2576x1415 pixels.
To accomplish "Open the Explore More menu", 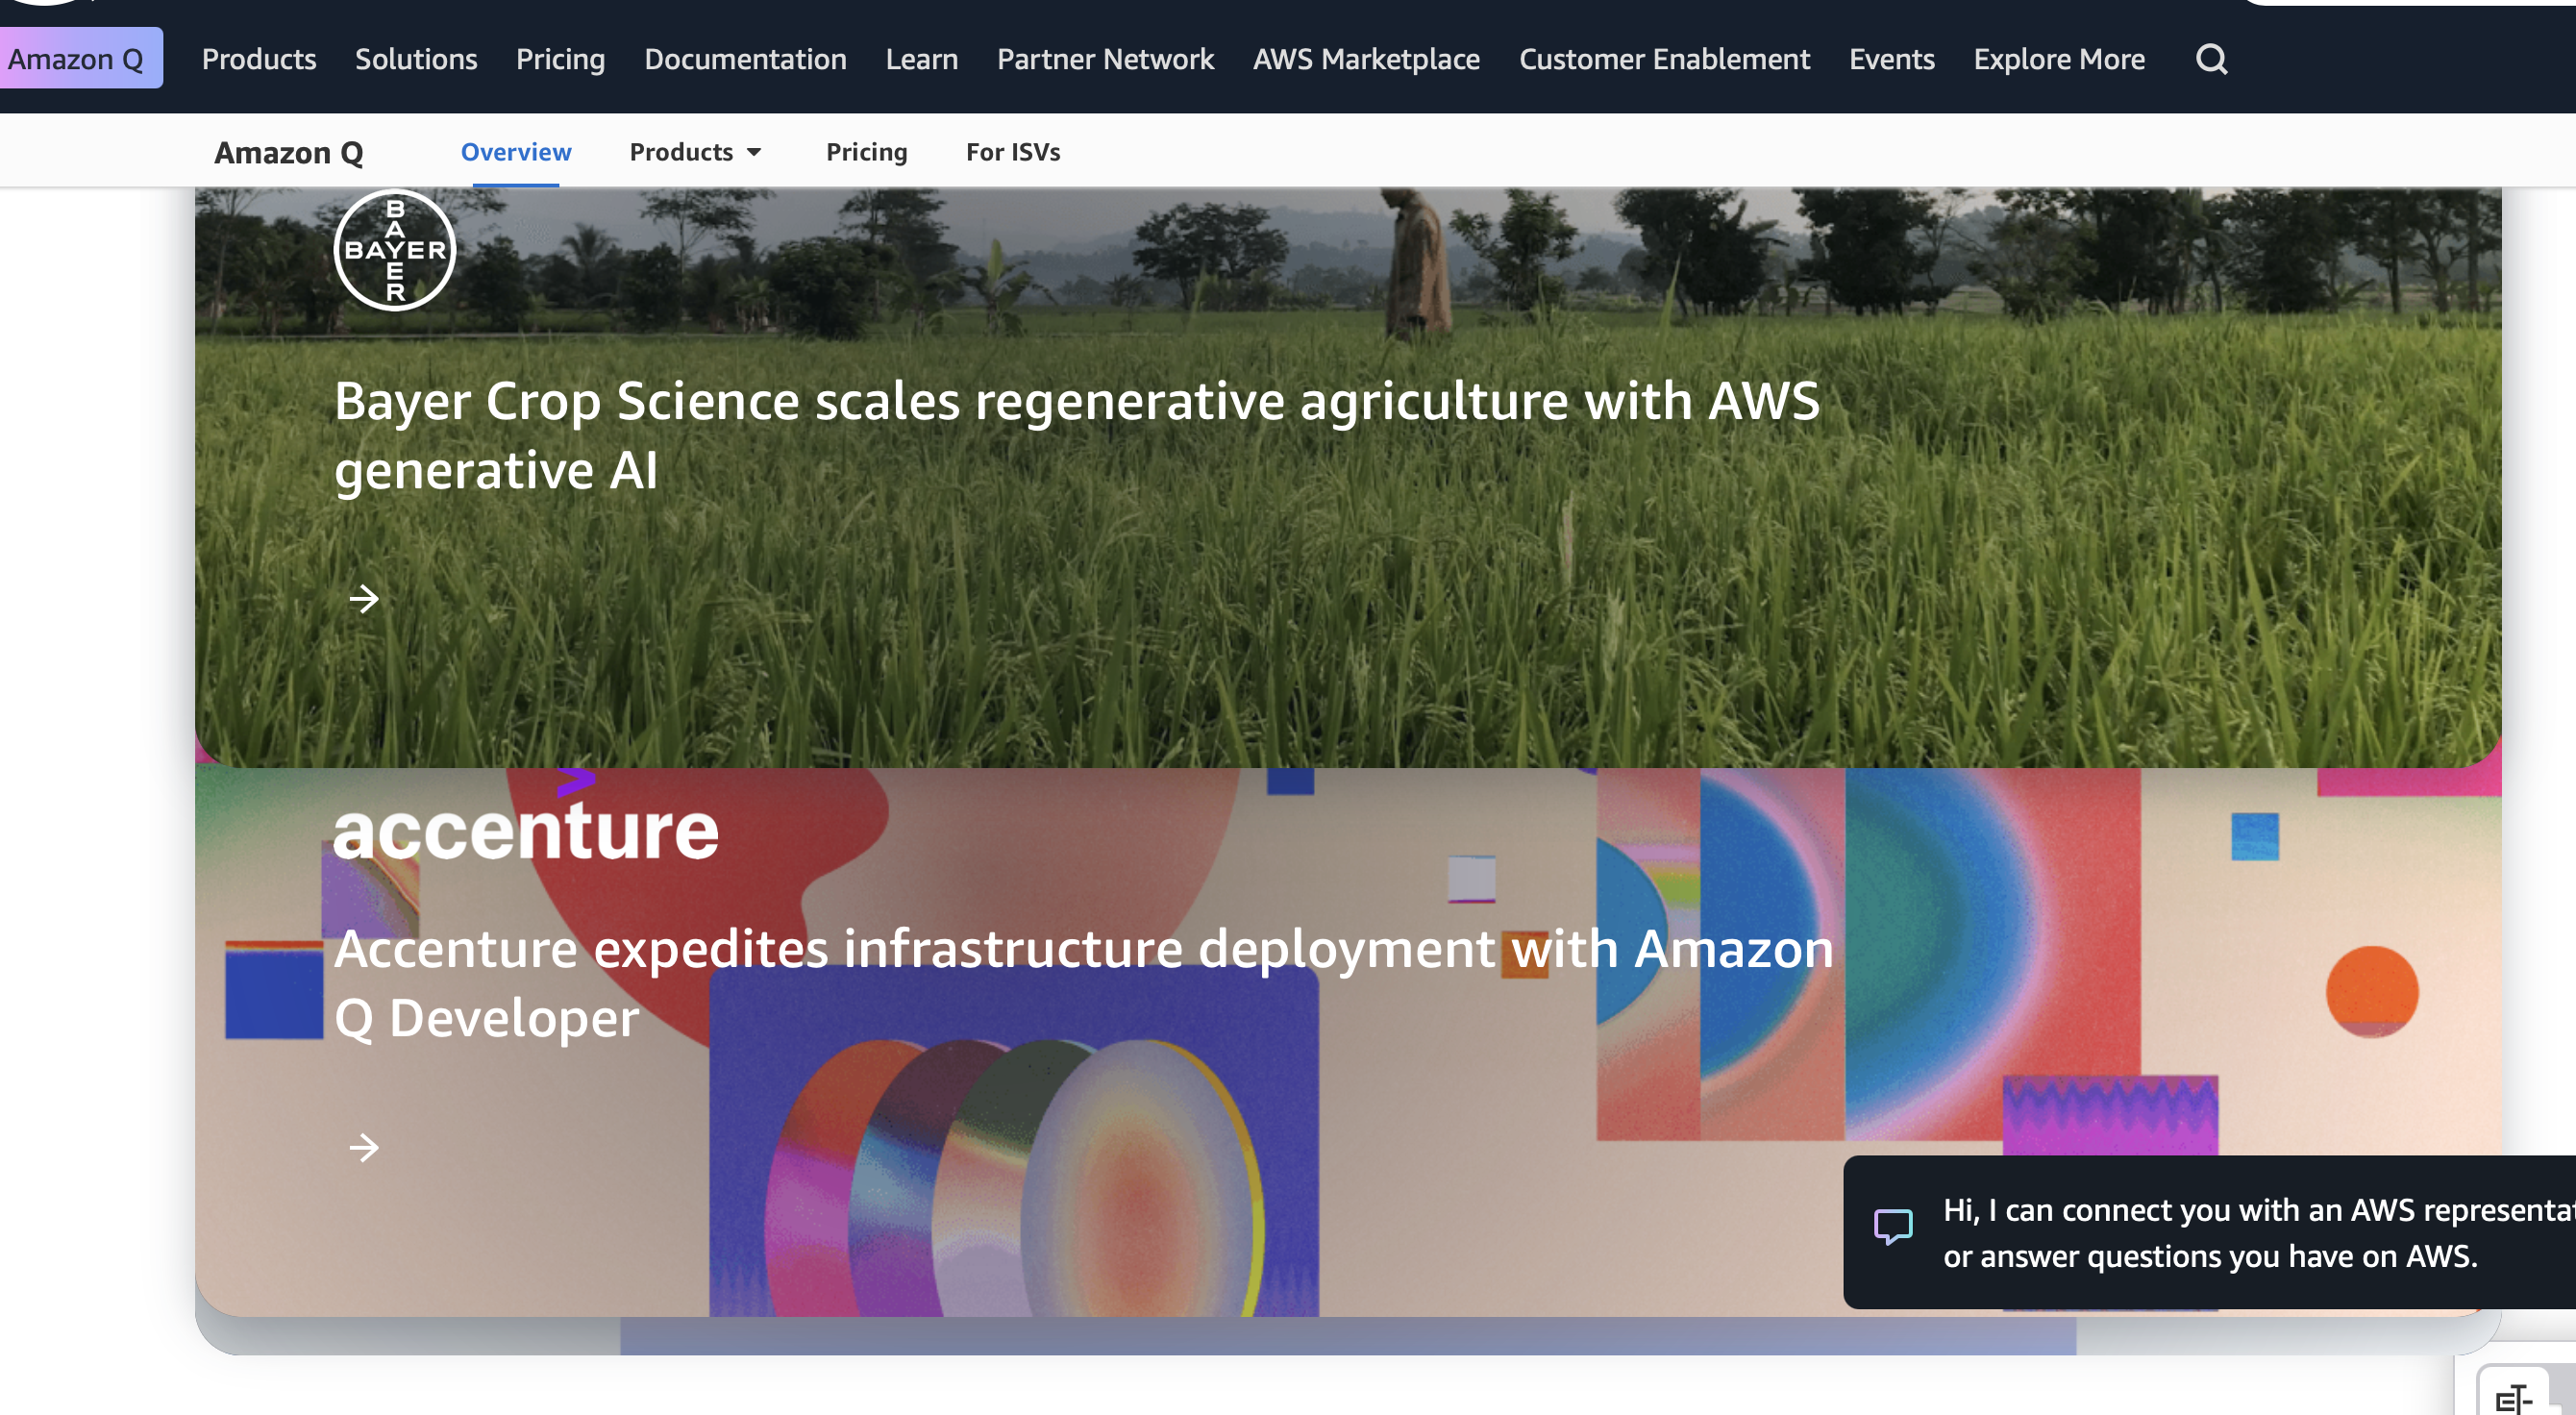I will click(x=2059, y=60).
